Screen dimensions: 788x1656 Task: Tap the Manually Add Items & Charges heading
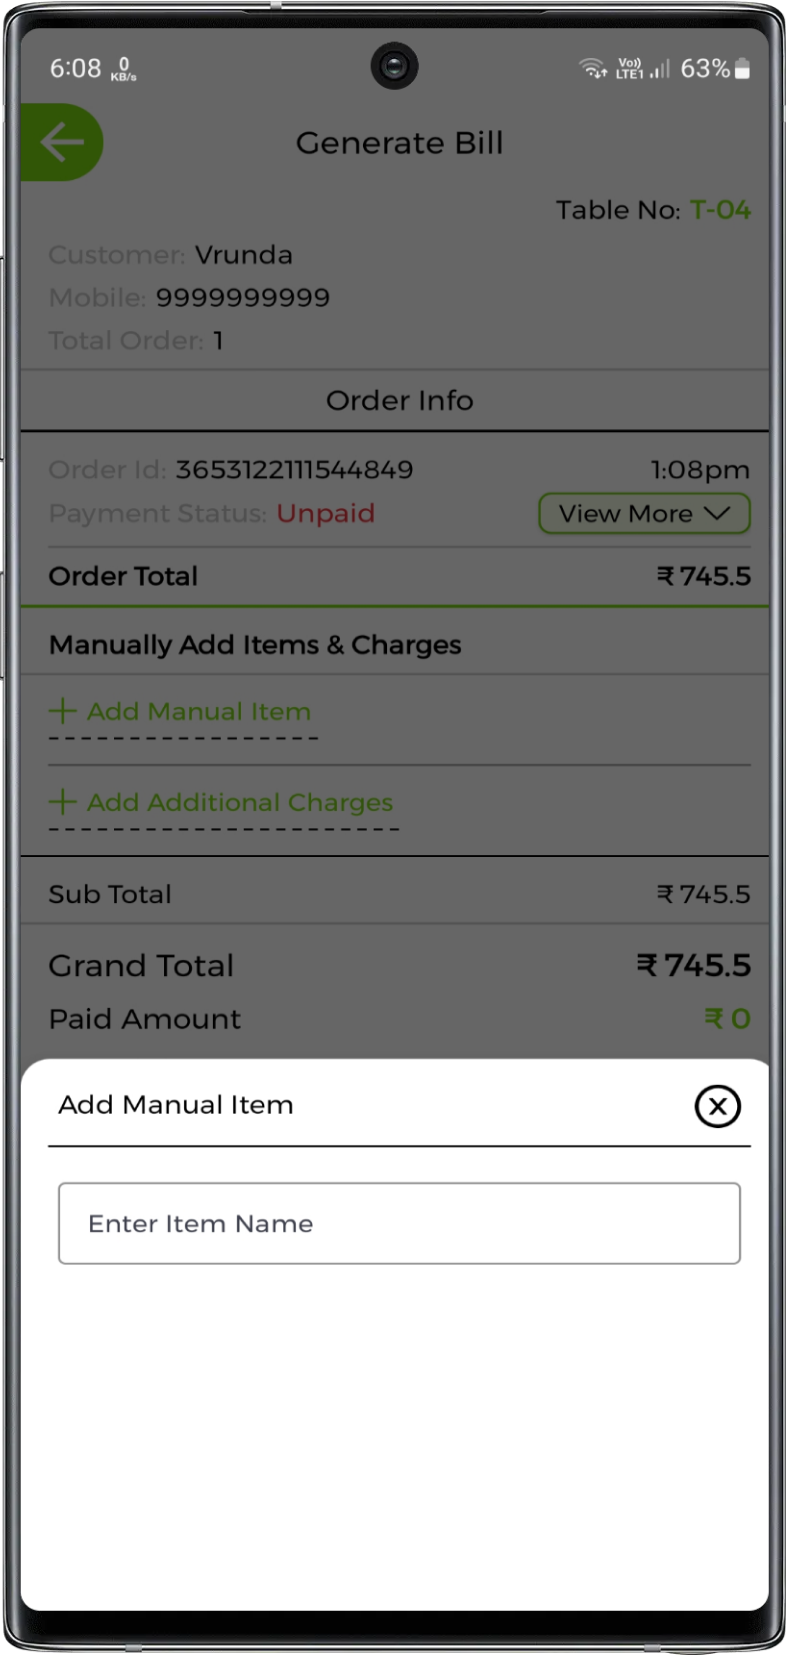(255, 645)
